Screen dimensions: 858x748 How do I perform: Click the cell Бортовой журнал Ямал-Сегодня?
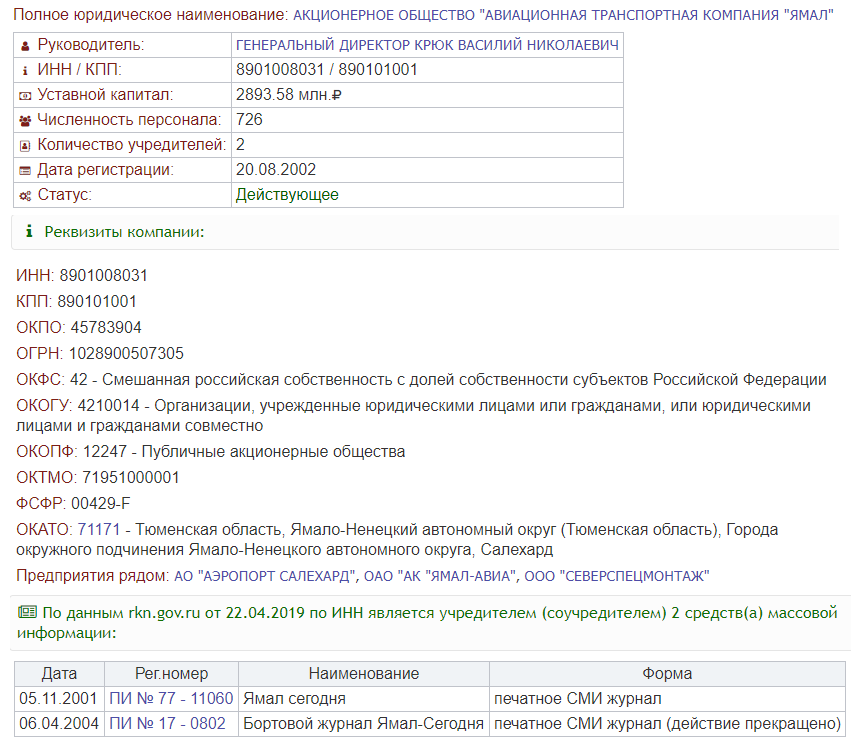364,724
